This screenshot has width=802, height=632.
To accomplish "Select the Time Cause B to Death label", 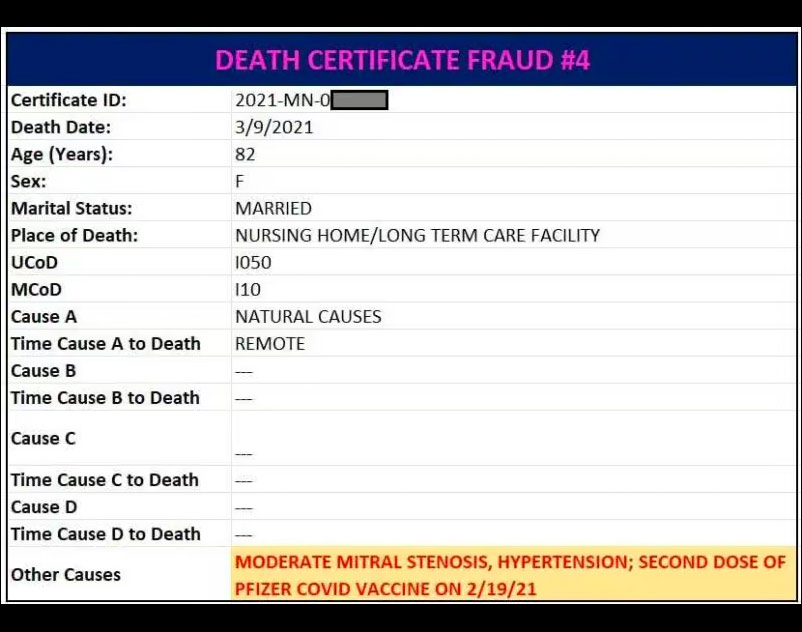I will 105,398.
